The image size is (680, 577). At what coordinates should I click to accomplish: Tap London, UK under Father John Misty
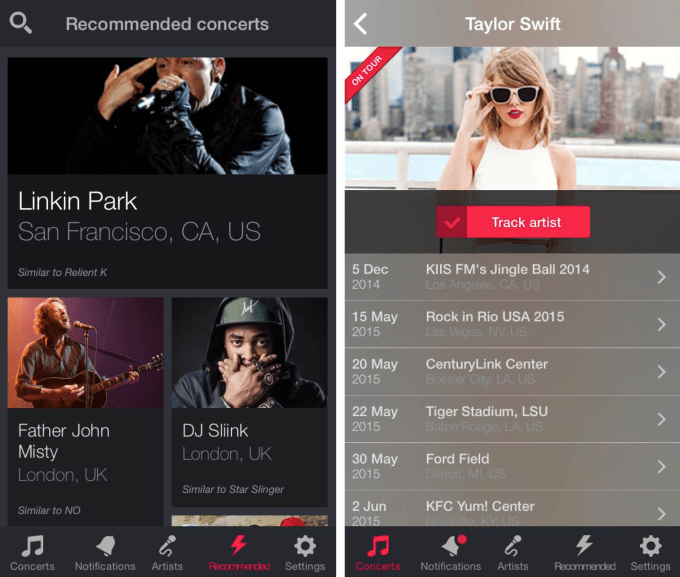[x=62, y=475]
